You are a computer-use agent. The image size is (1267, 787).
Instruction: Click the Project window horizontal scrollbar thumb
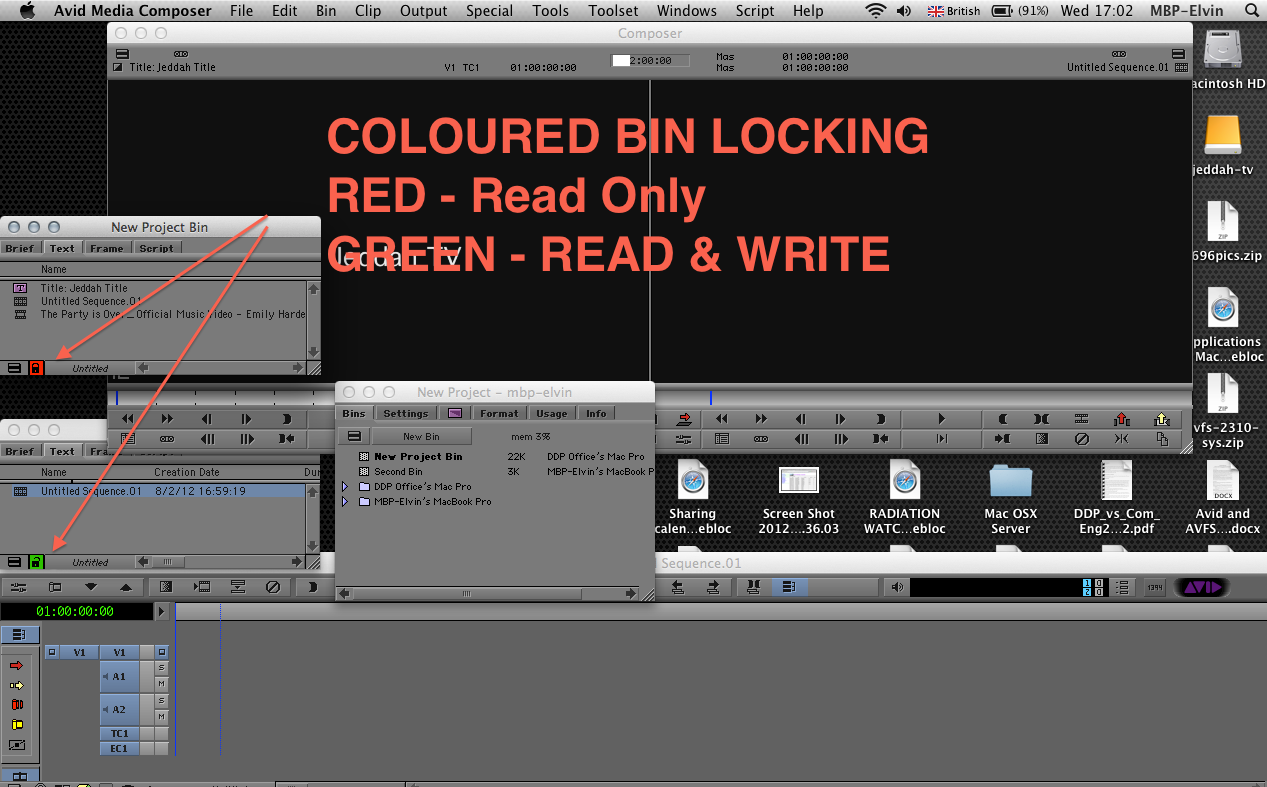point(466,593)
